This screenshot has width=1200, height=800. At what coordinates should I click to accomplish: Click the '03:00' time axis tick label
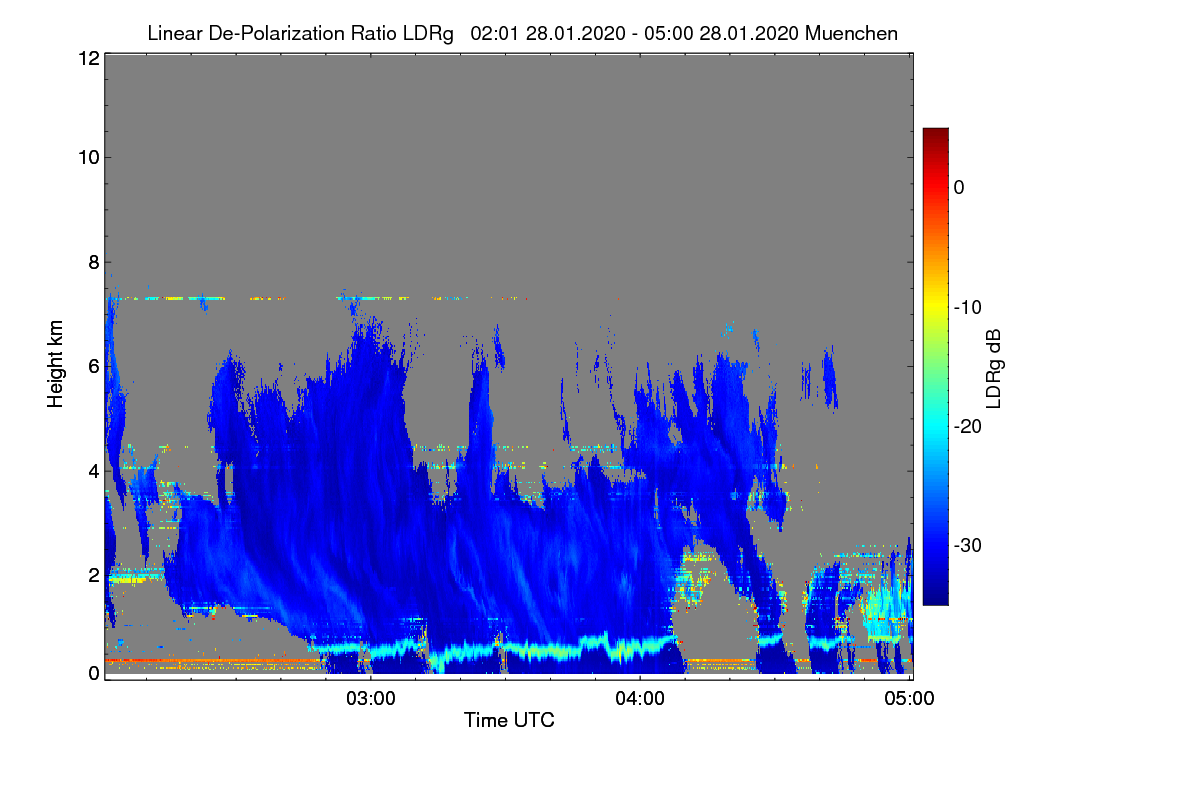point(370,698)
